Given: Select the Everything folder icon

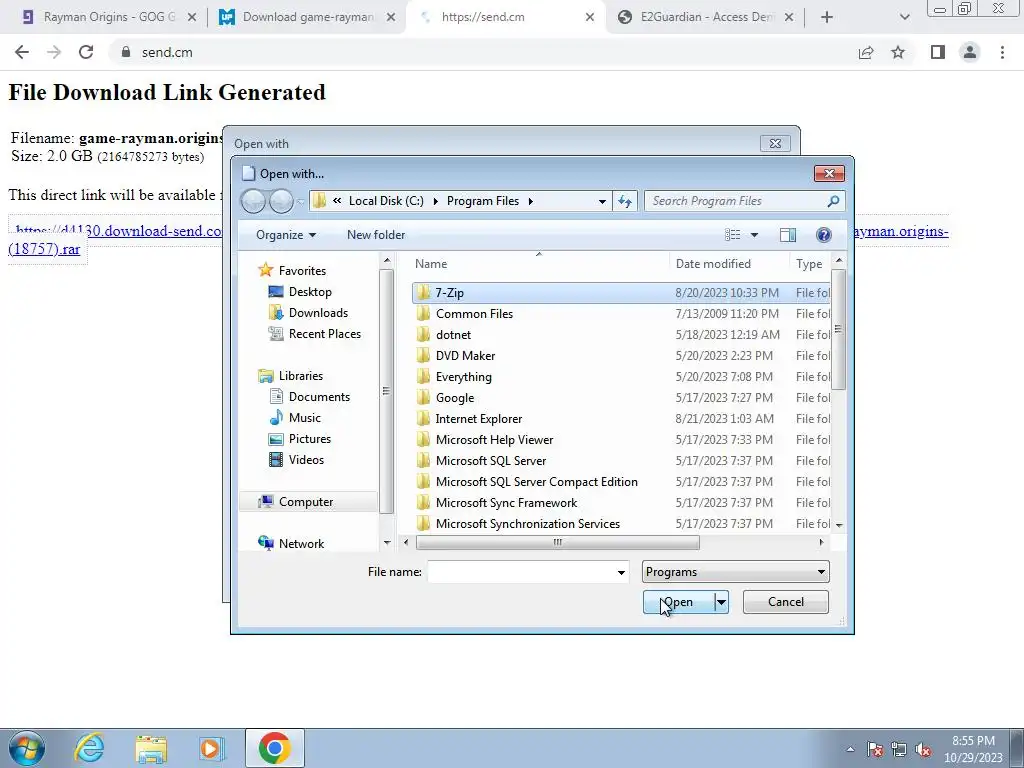Looking at the screenshot, I should (424, 376).
